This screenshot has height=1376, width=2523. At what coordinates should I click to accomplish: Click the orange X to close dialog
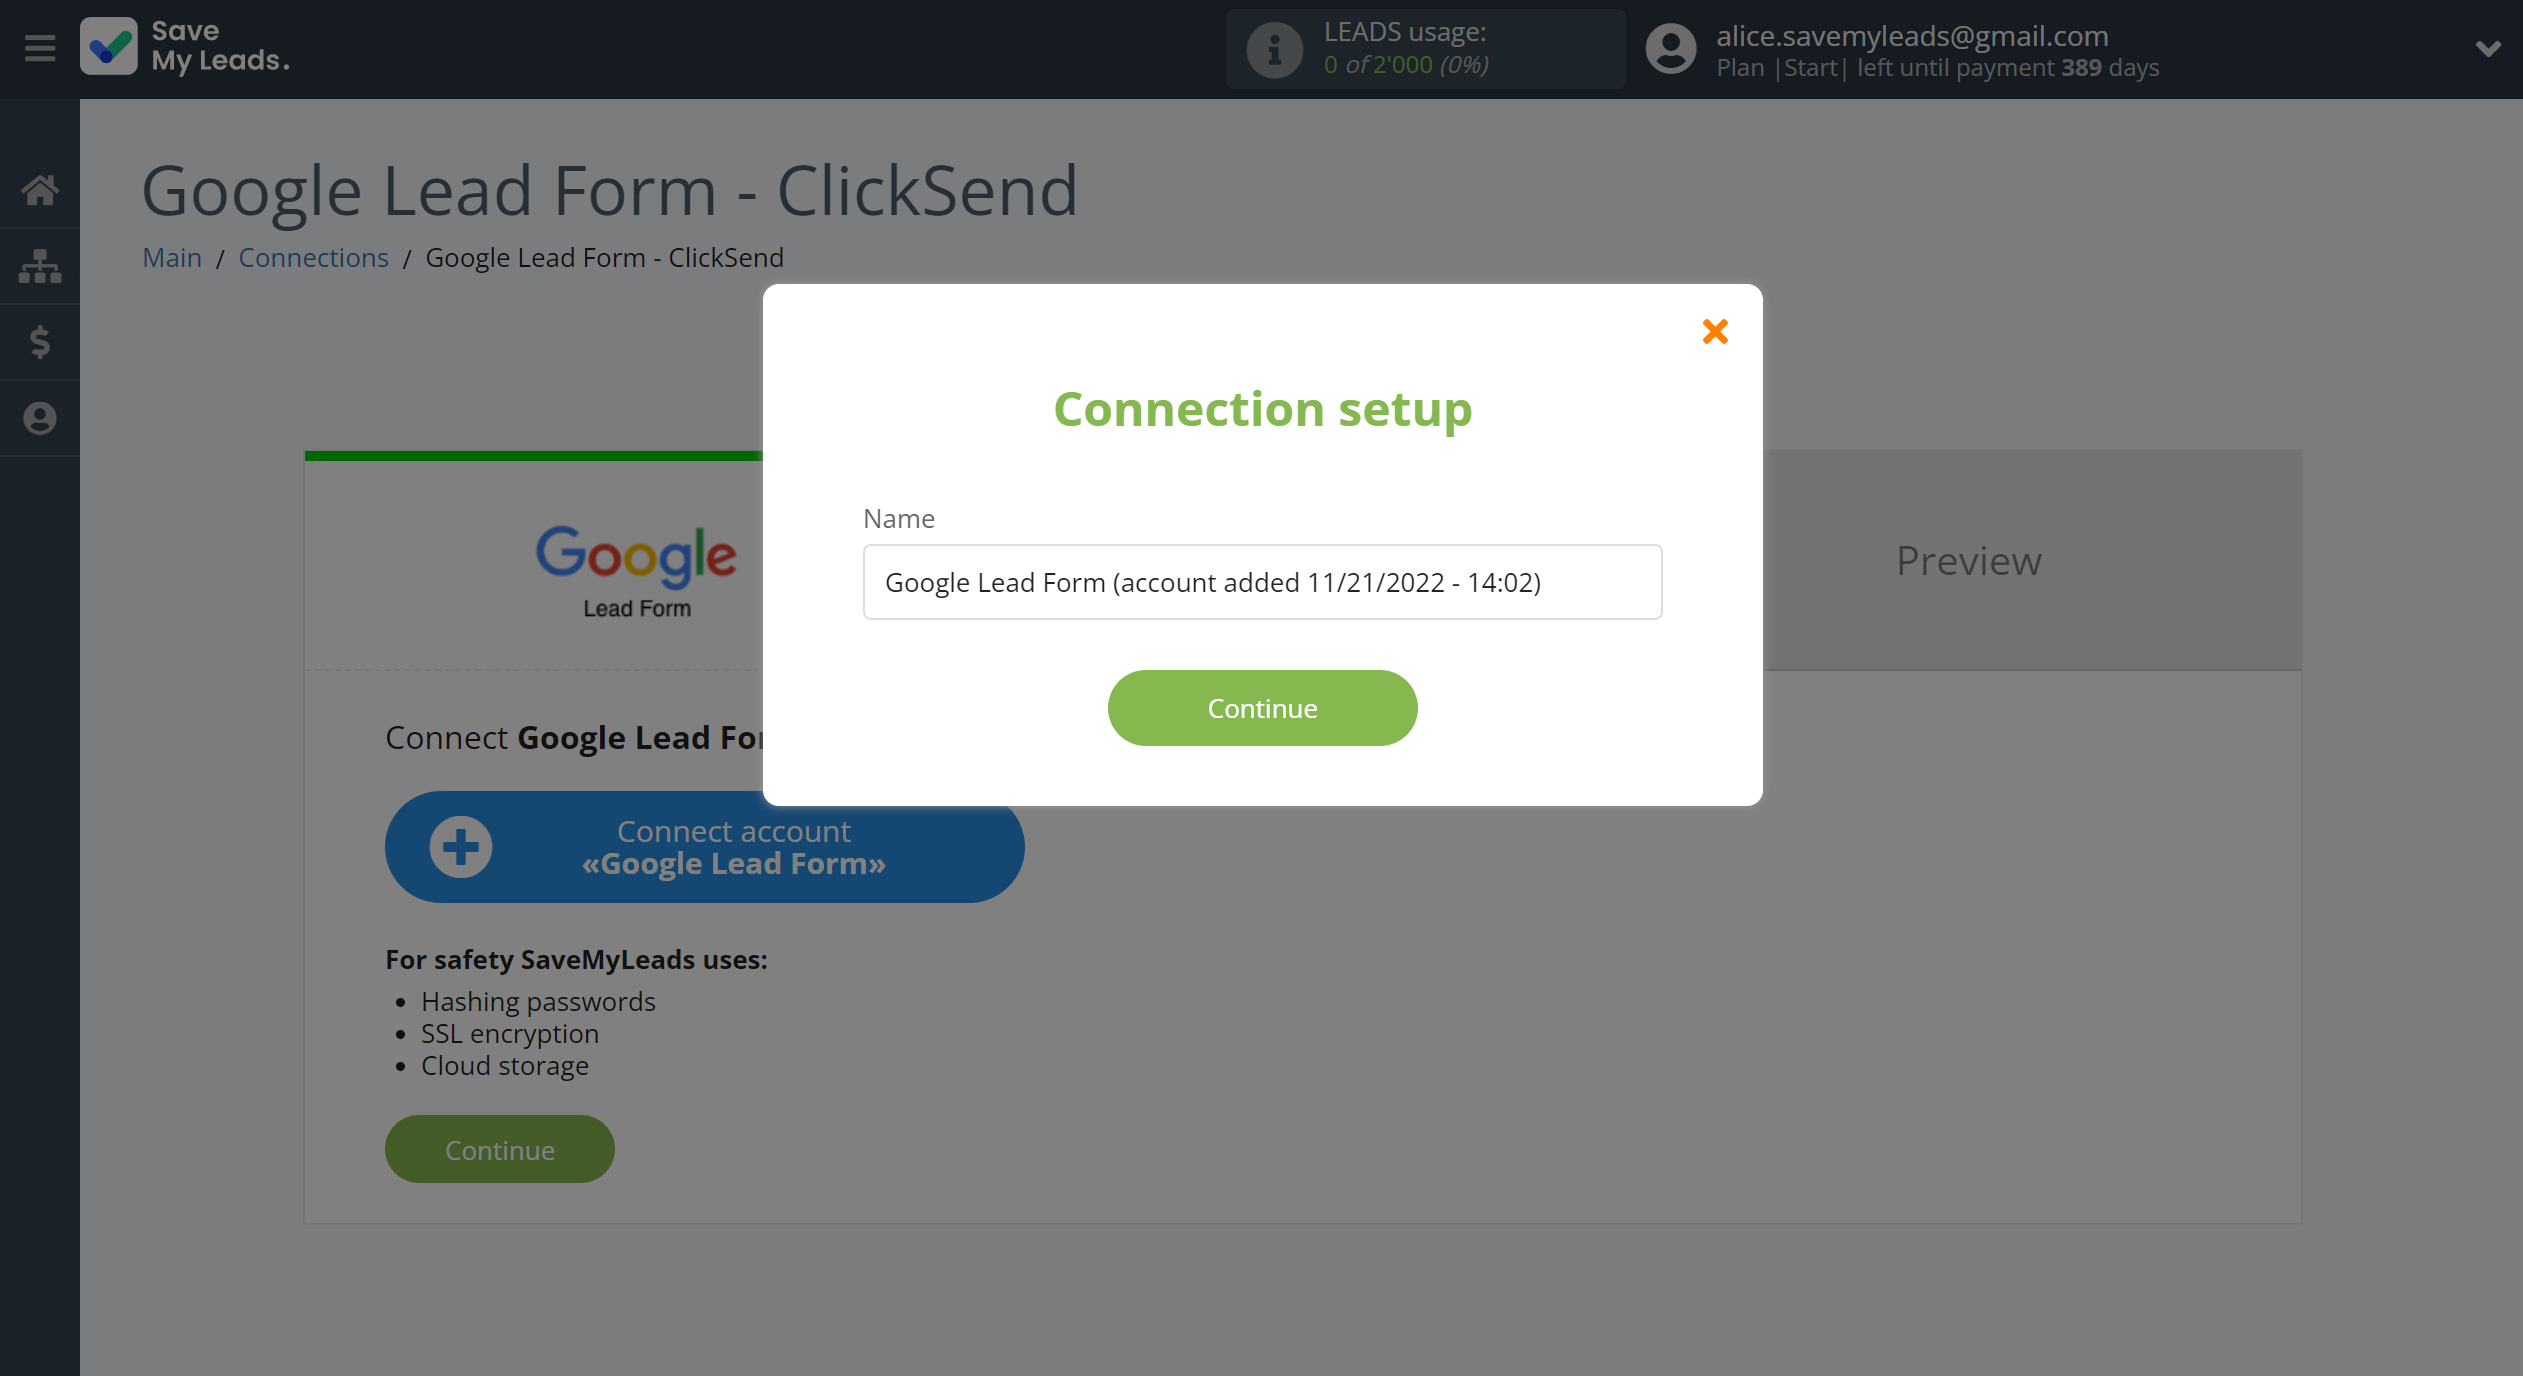pos(1715,330)
